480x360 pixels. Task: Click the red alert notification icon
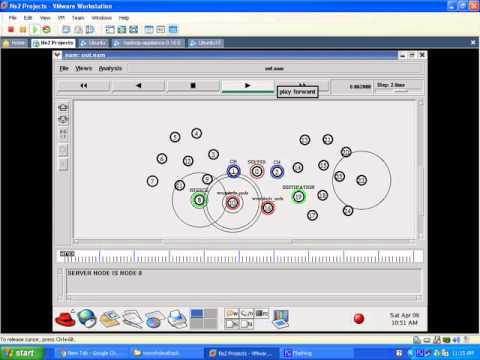click(359, 319)
